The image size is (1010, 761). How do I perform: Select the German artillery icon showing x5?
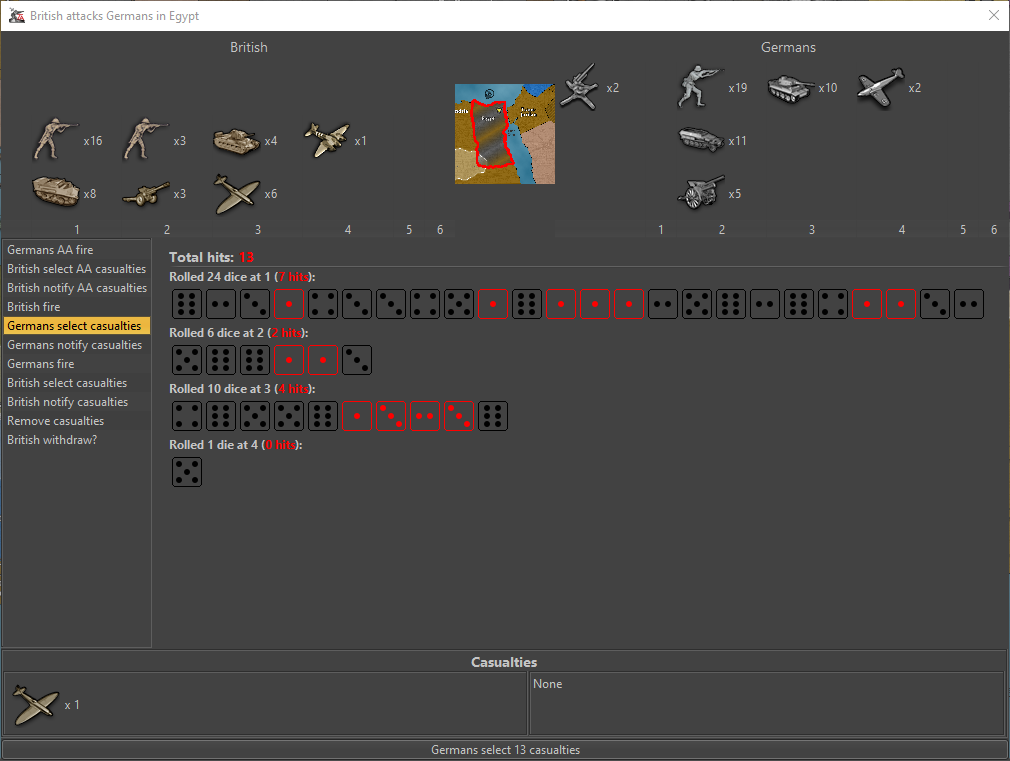(x=699, y=193)
